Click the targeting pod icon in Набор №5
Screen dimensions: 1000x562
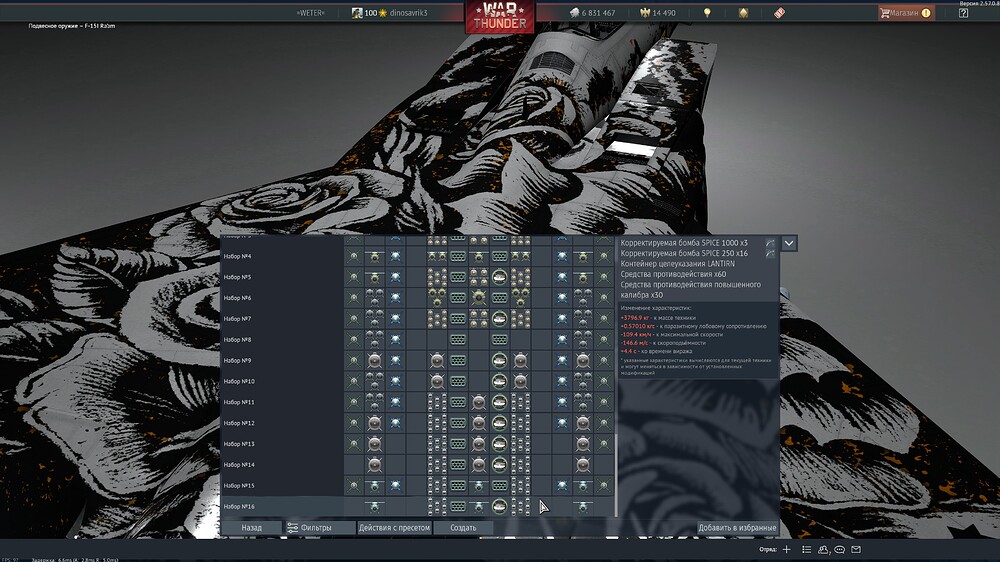tap(499, 277)
